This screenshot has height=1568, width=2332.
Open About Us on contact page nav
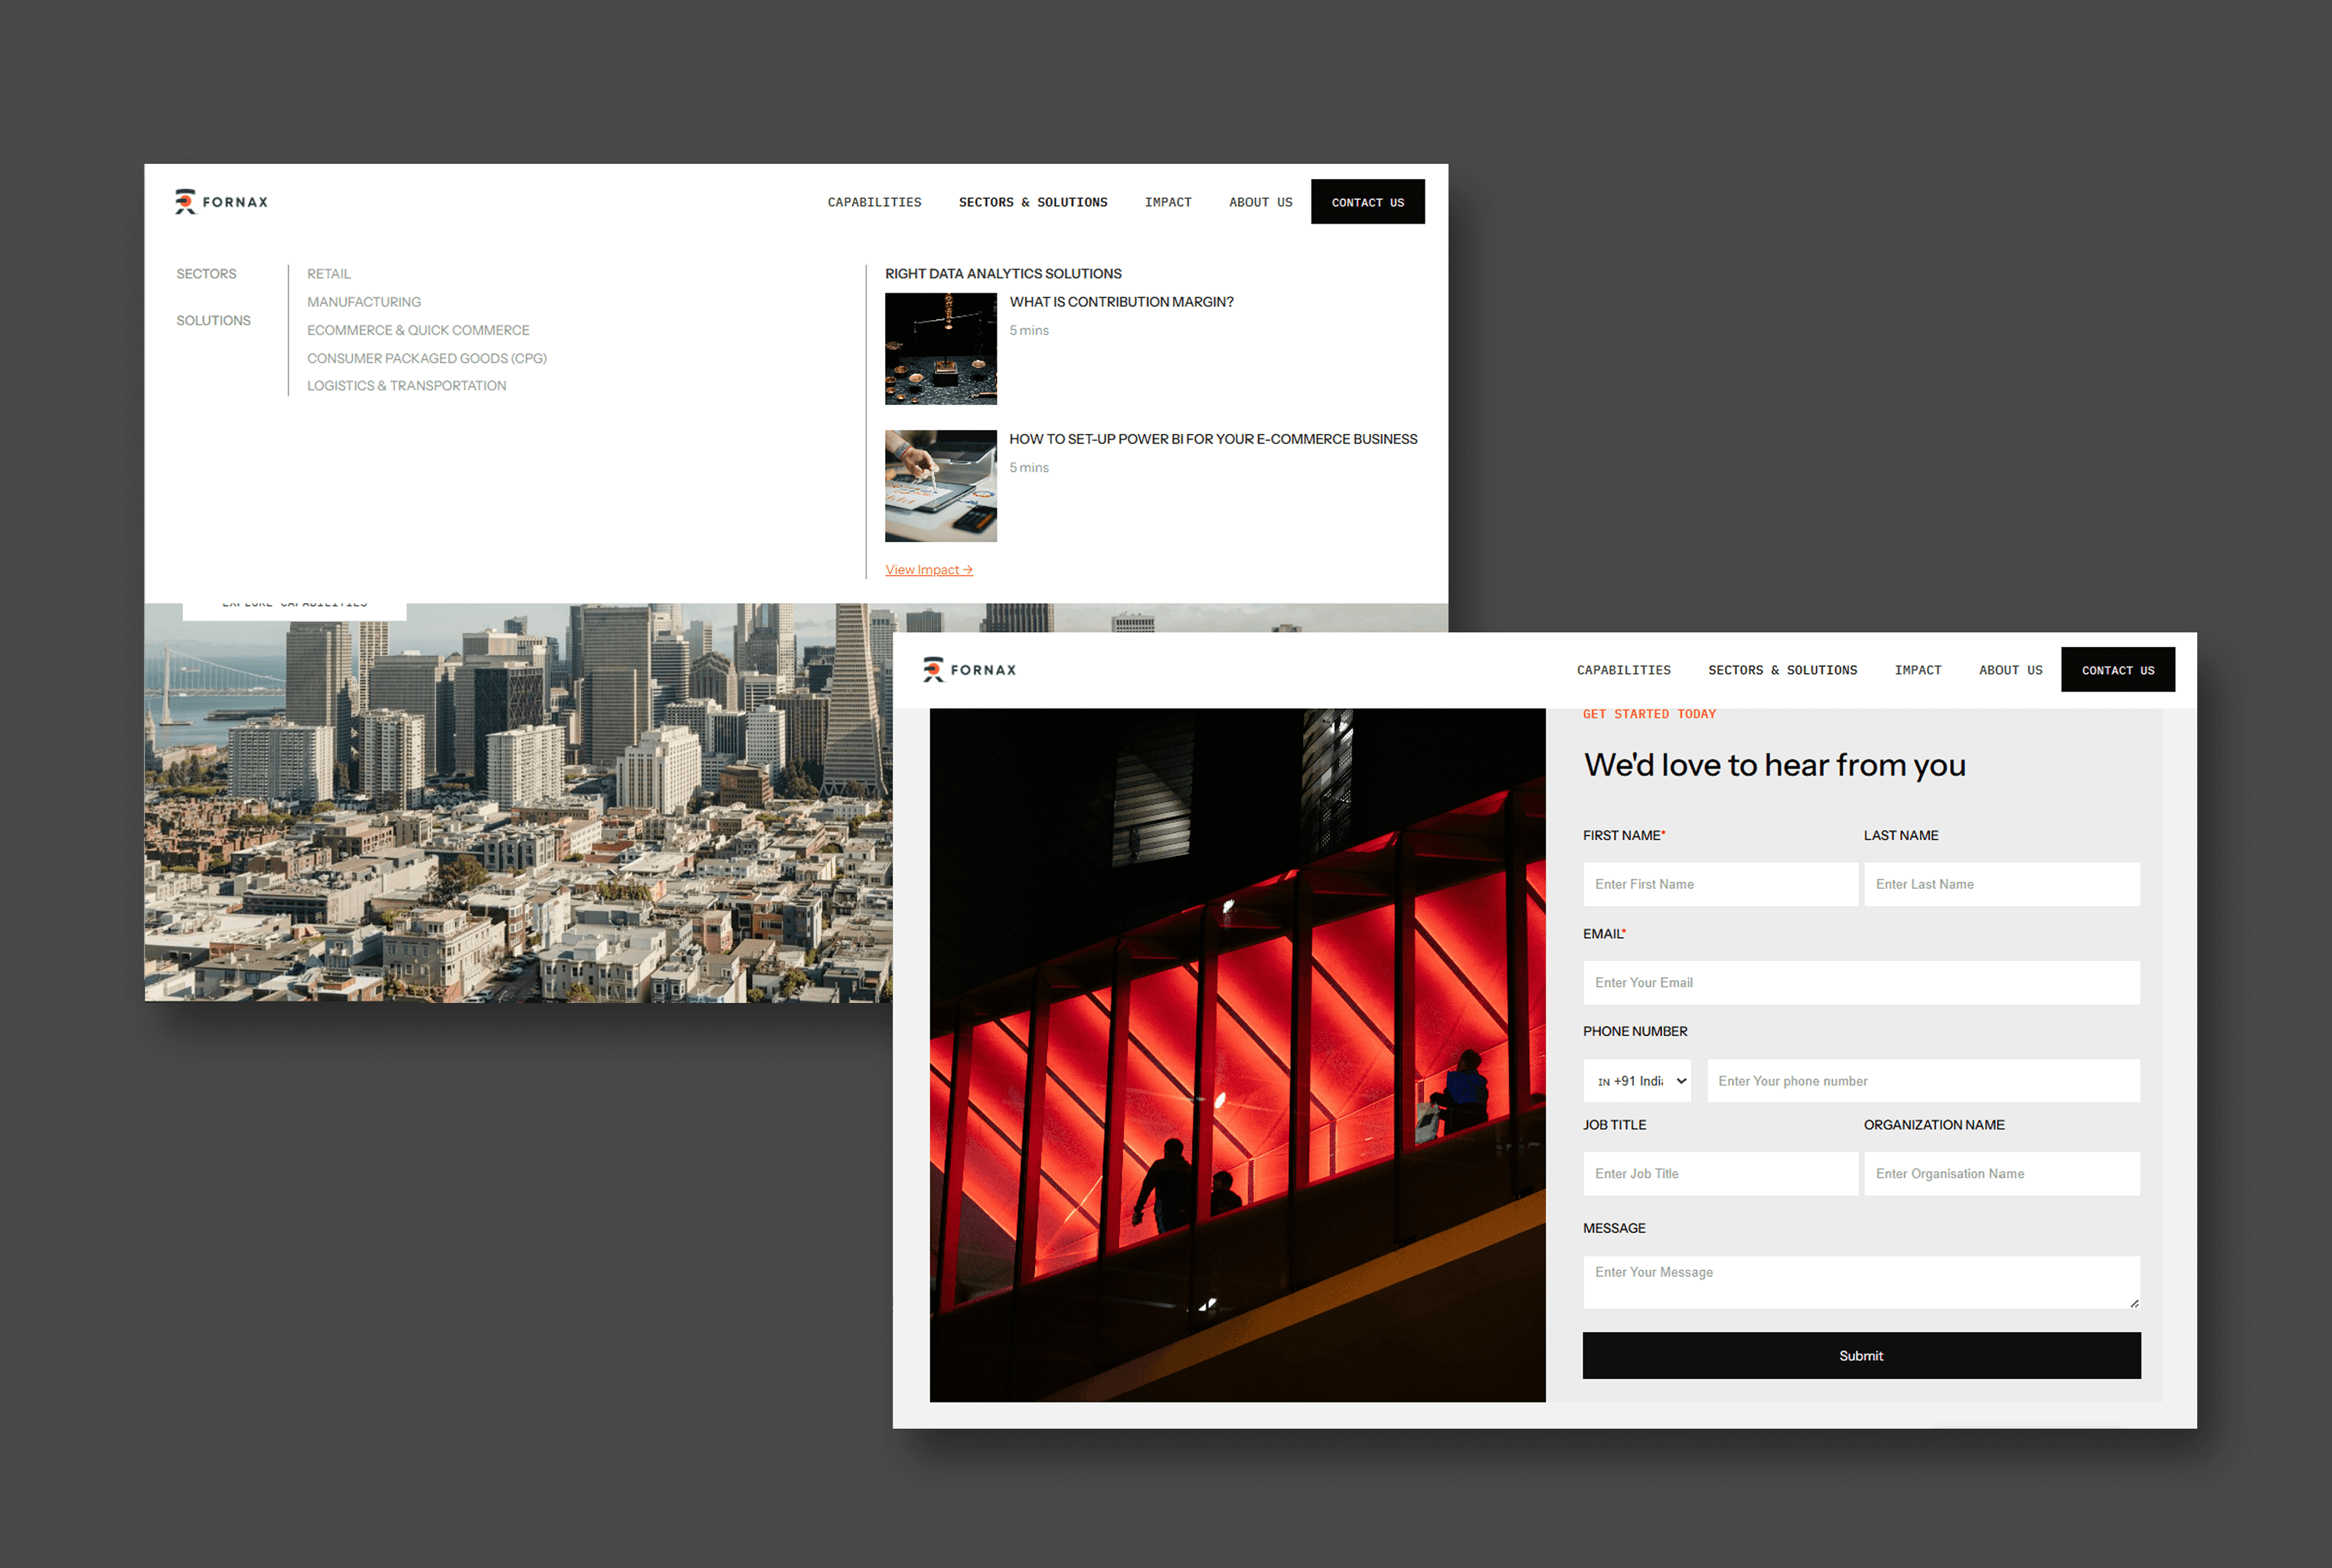pos(2010,670)
